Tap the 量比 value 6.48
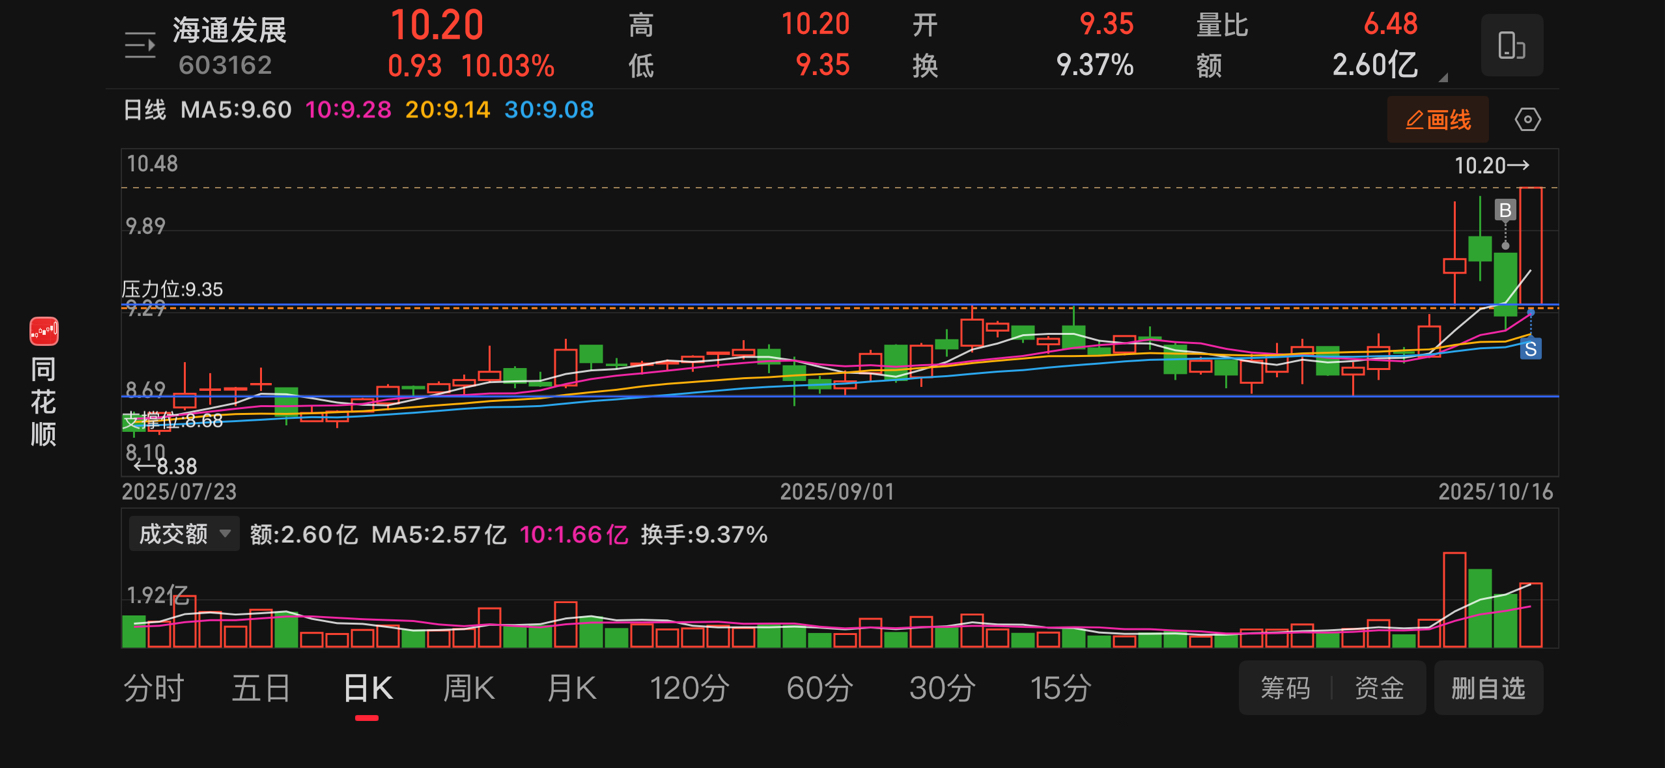This screenshot has height=769, width=1665. click(1391, 24)
